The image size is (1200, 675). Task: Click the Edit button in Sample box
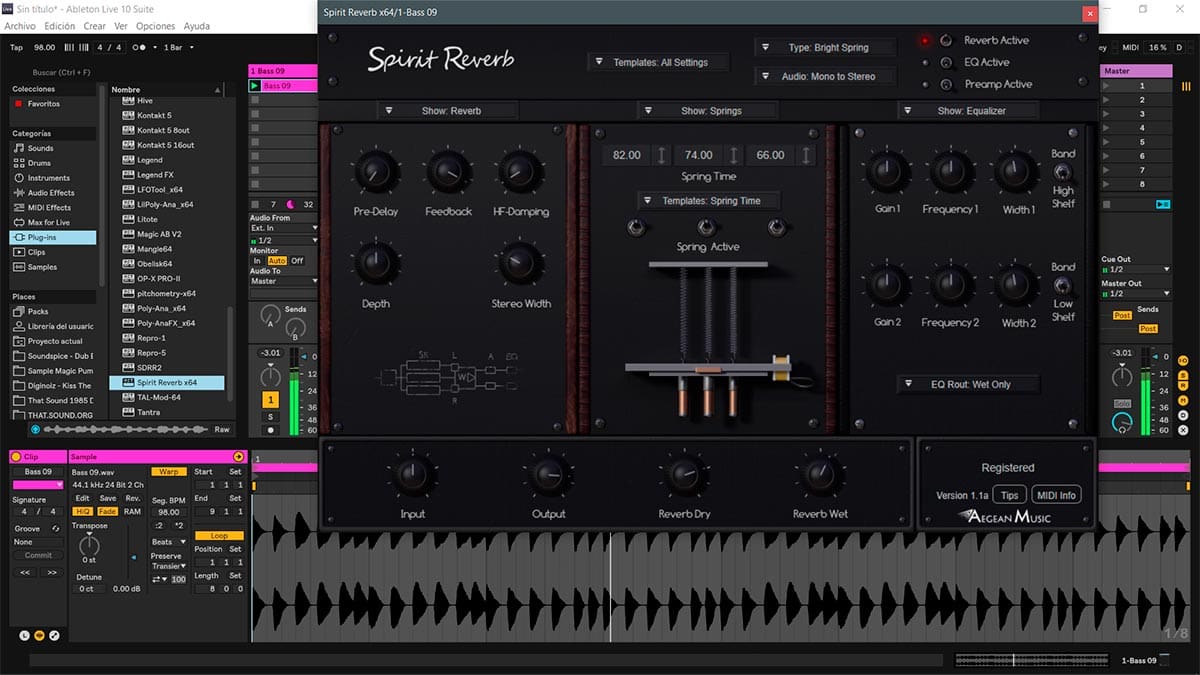tap(82, 498)
